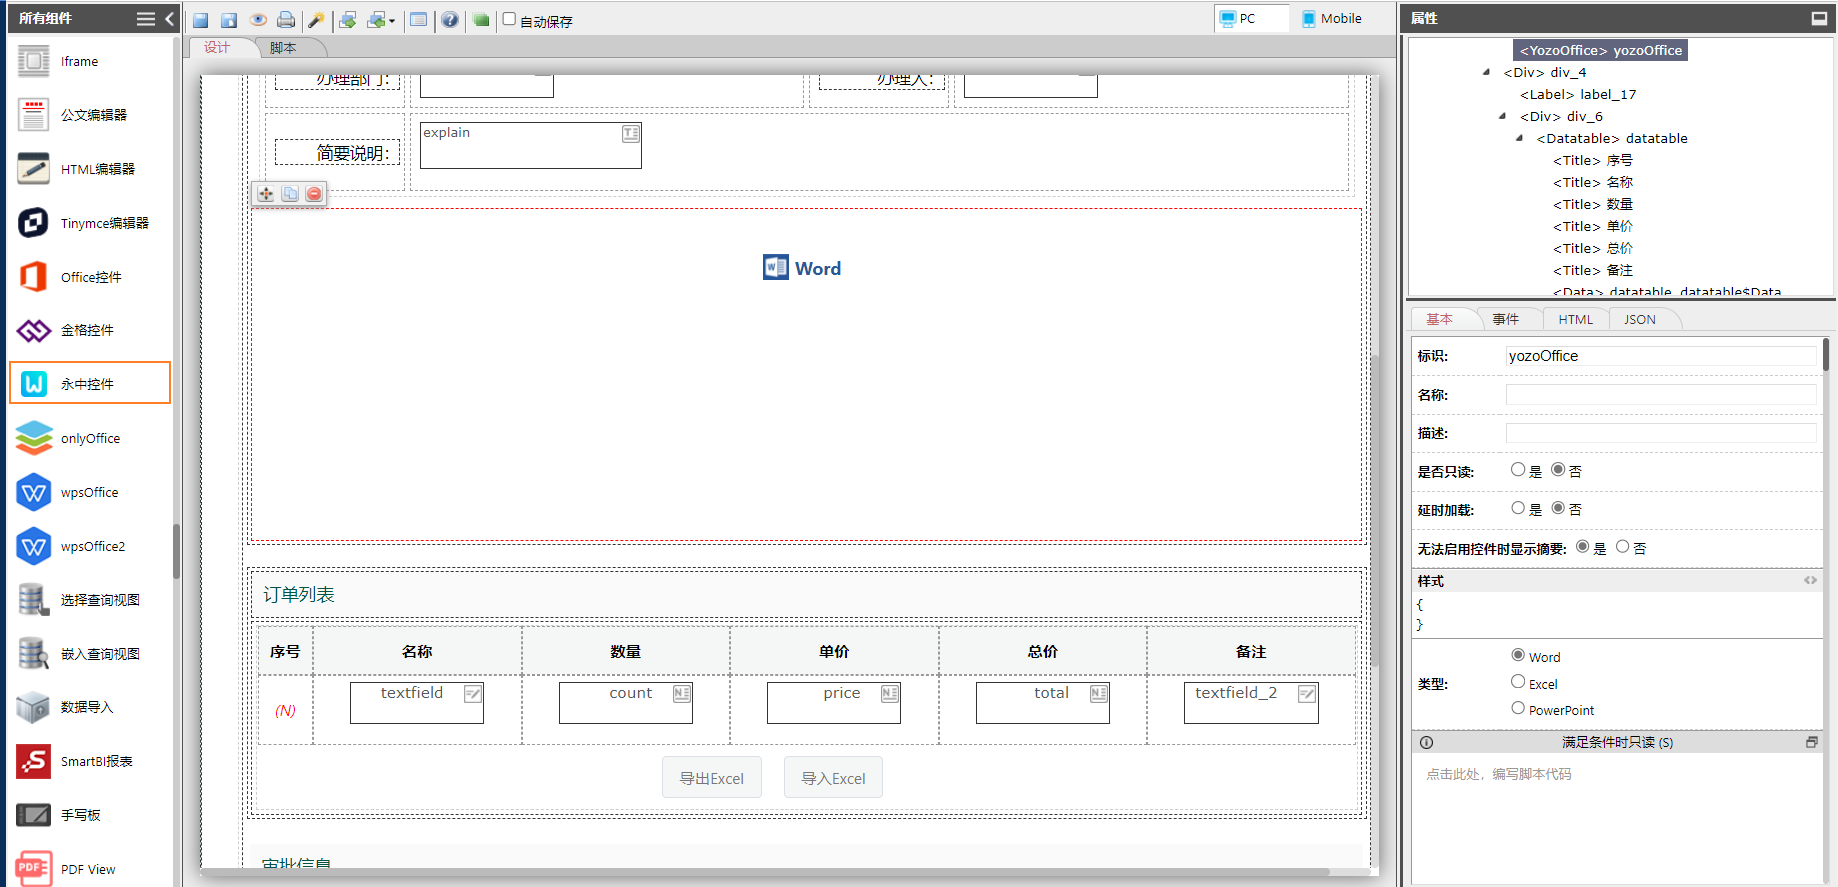Click the 标识 input field
The width and height of the screenshot is (1838, 887).
[x=1661, y=356]
